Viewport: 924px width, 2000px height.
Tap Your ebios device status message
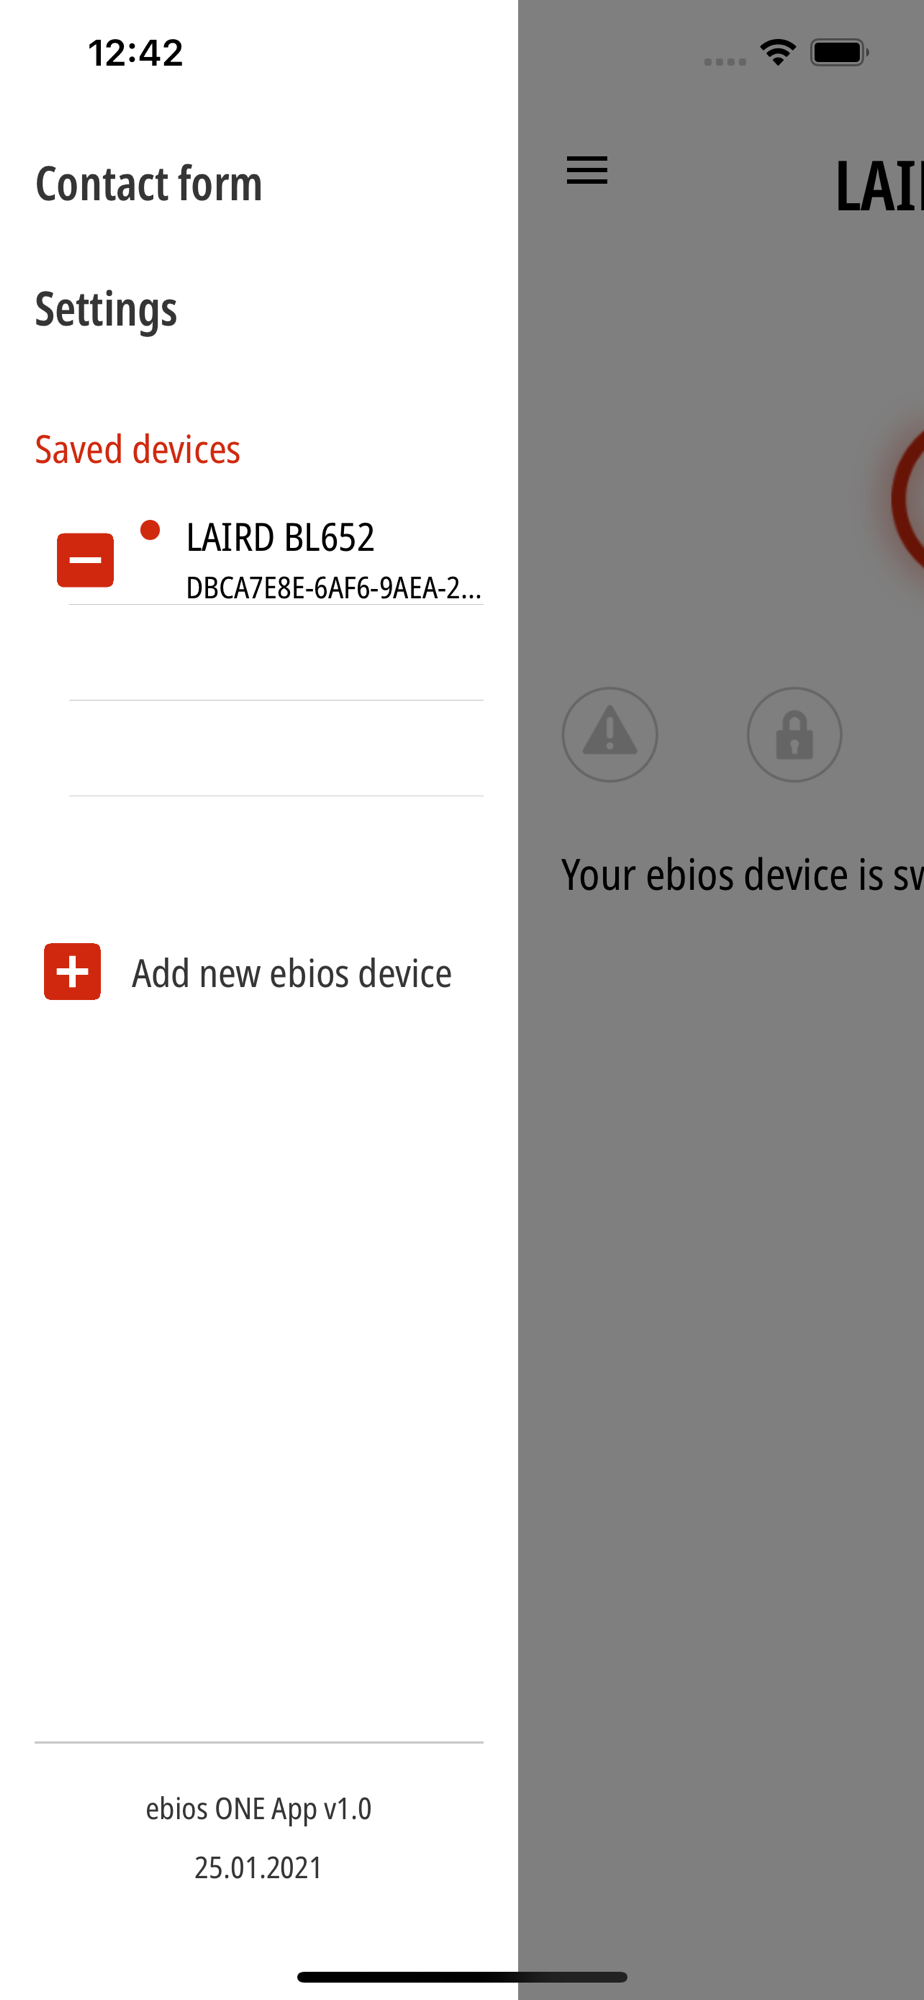point(742,875)
